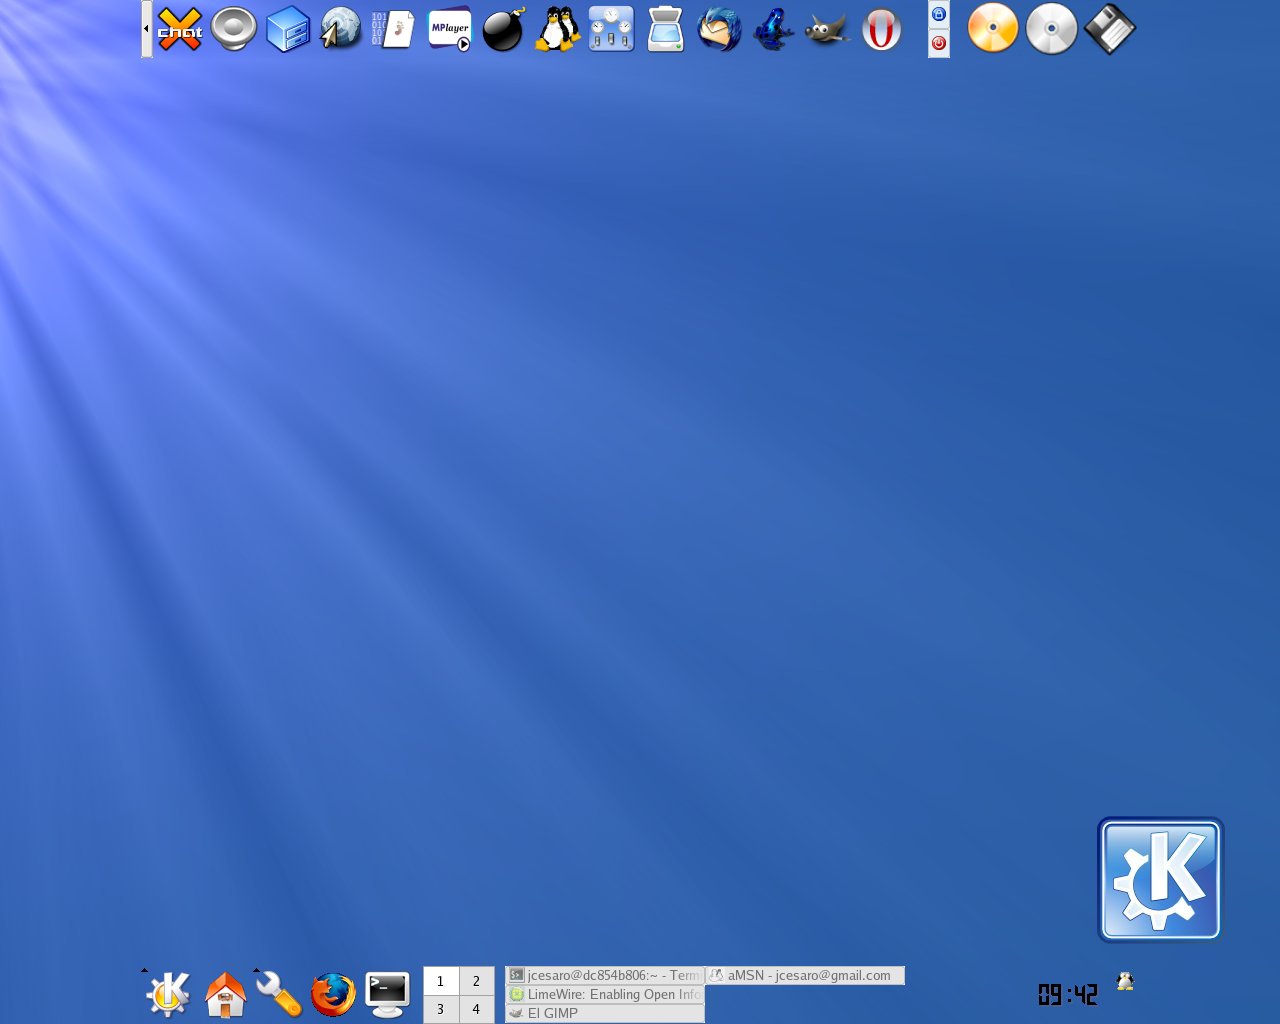1280x1024 pixels.
Task: Hide the top panel with its arrow handle
Action: 147,29
